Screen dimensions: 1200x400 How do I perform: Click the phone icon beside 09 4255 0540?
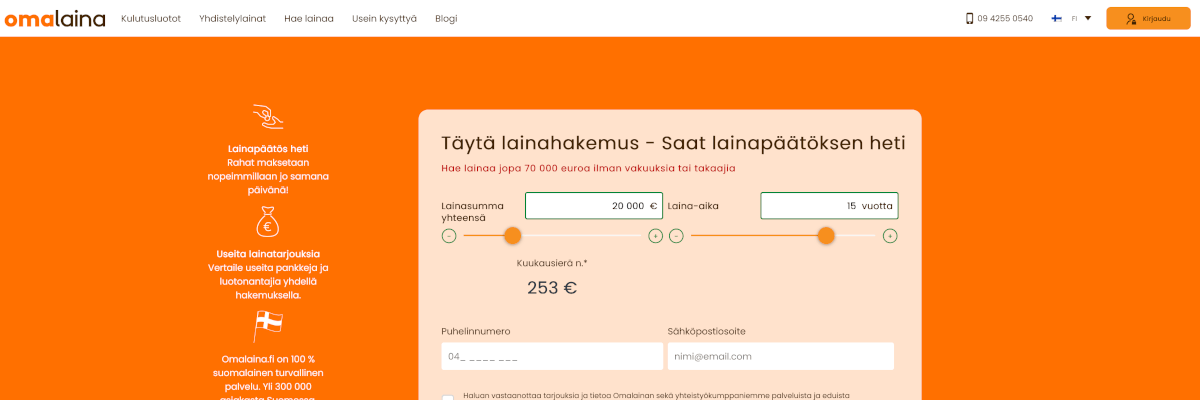pos(969,18)
